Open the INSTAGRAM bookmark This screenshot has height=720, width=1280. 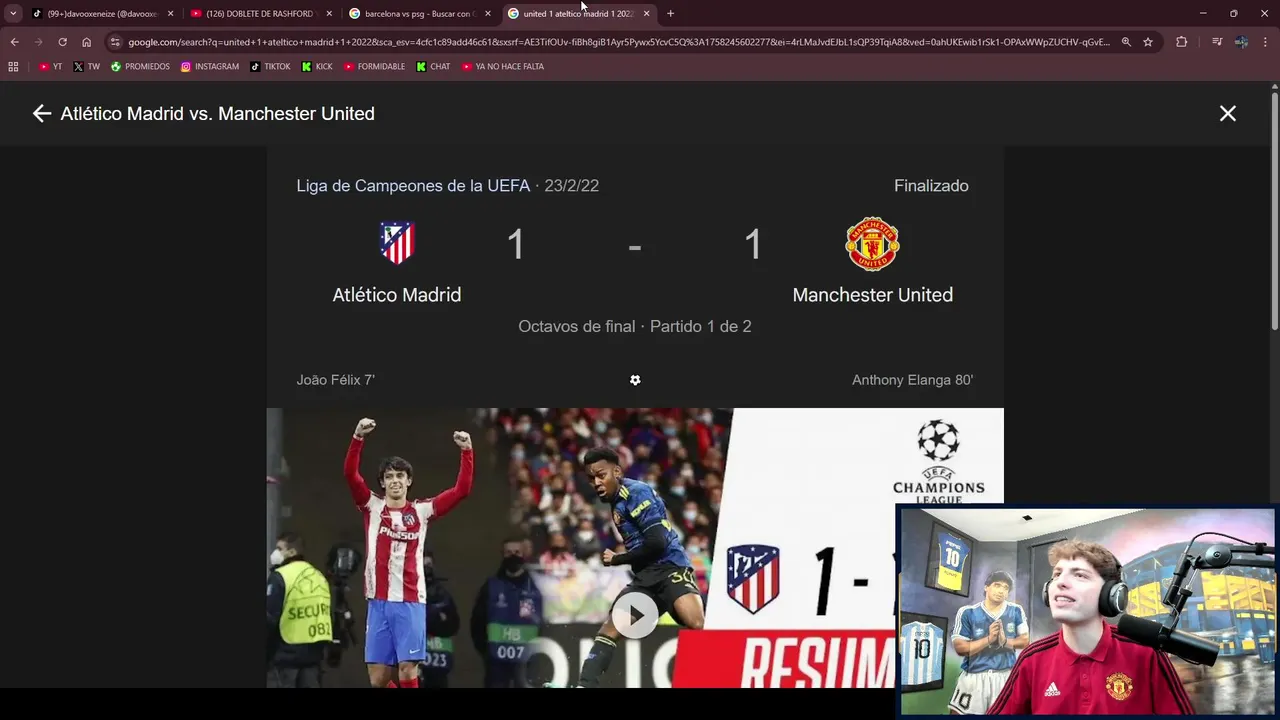[x=210, y=67]
